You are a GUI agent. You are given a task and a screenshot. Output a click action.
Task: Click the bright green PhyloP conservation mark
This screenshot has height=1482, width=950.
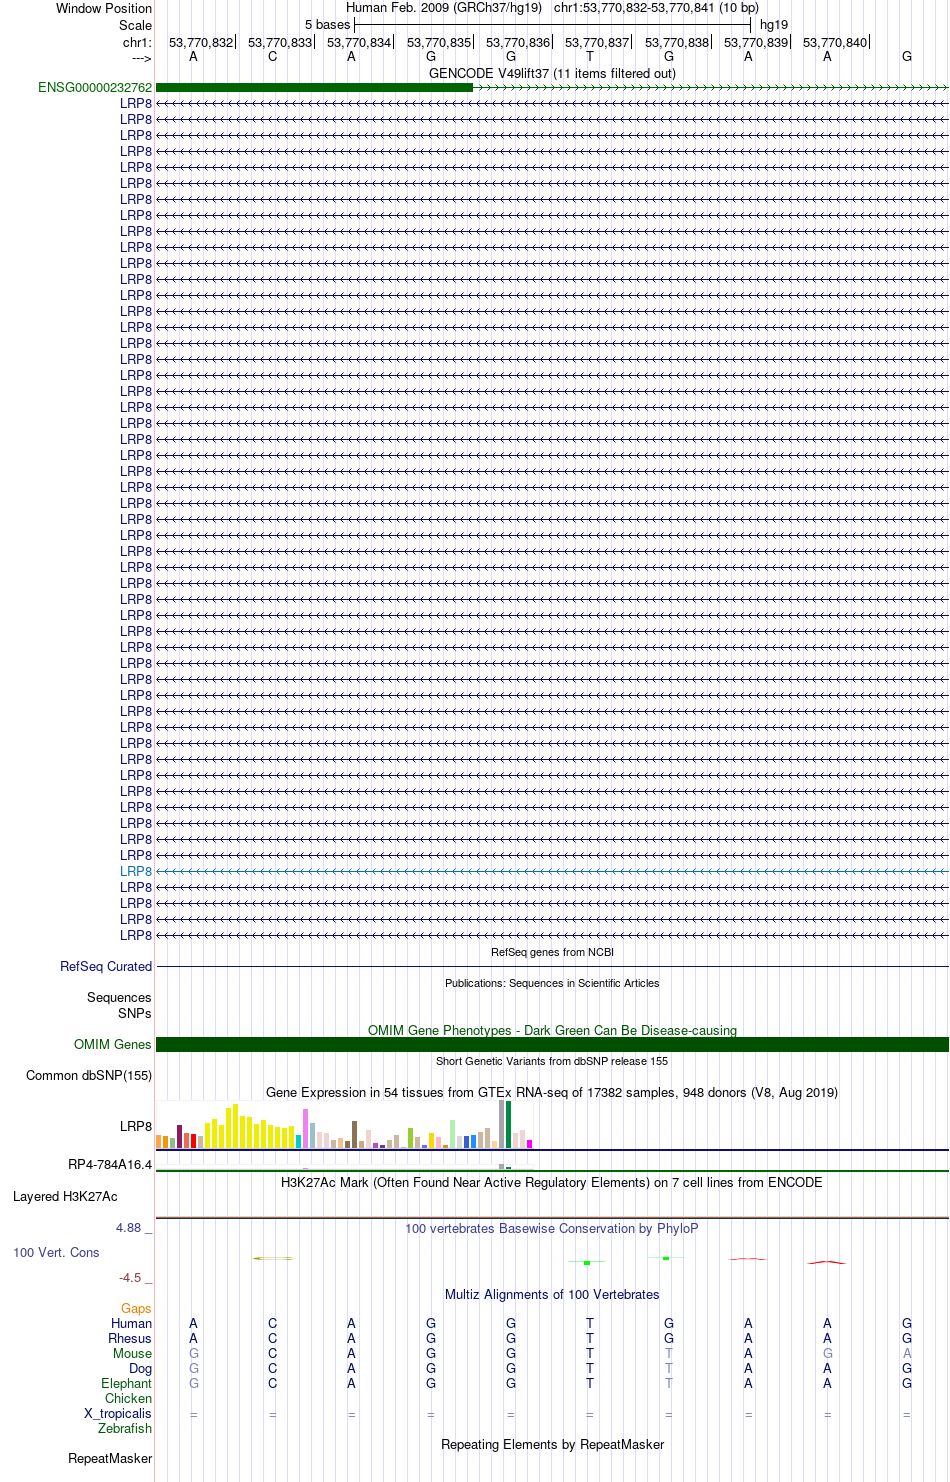(587, 1263)
